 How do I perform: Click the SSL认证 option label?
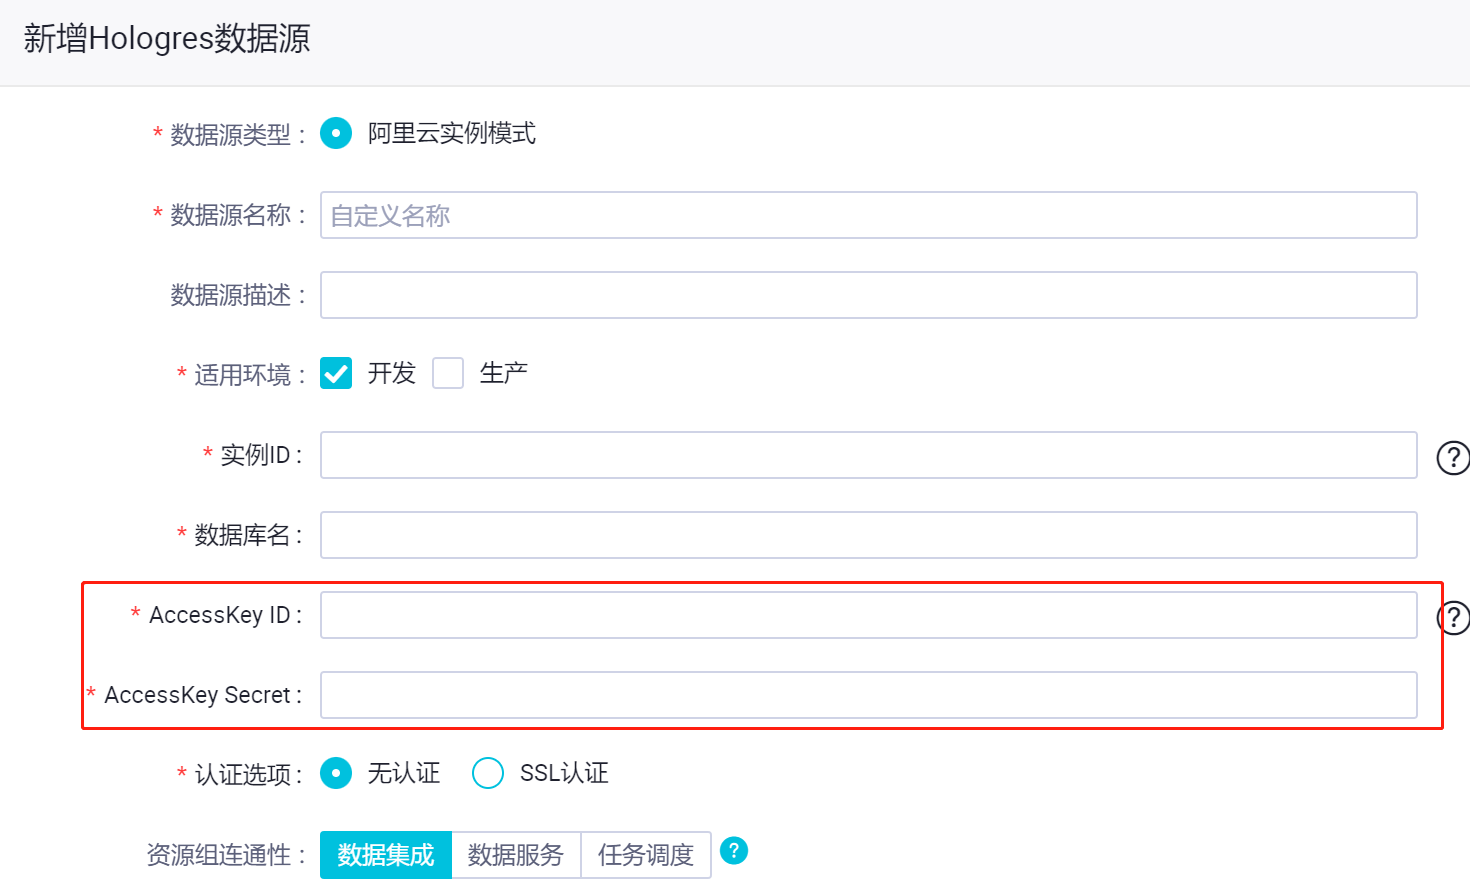click(564, 773)
